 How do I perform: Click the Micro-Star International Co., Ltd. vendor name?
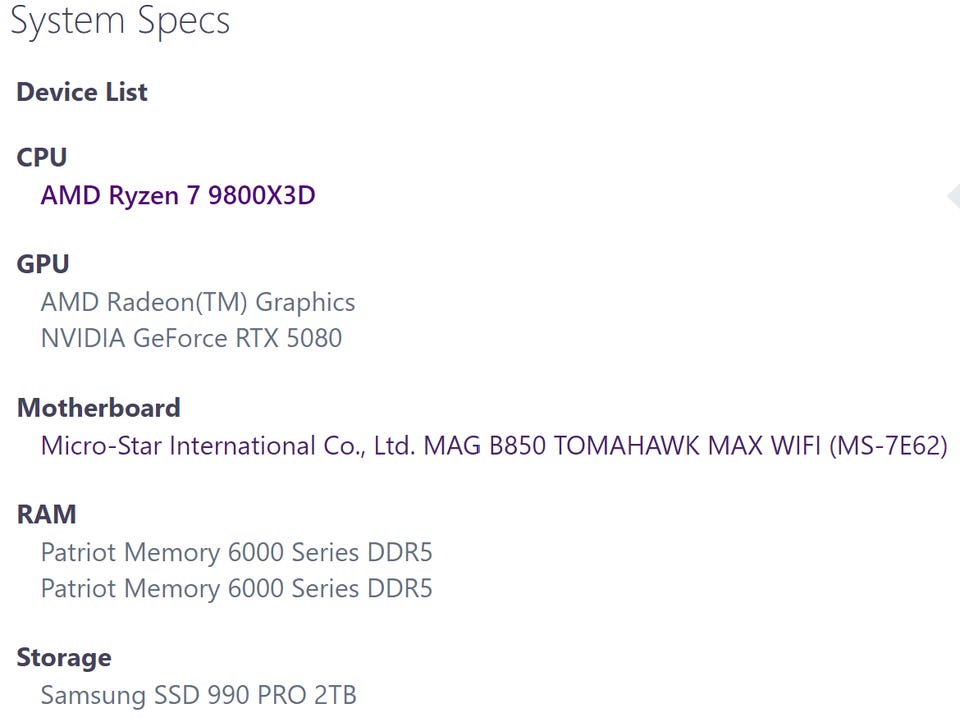pyautogui.click(x=227, y=445)
